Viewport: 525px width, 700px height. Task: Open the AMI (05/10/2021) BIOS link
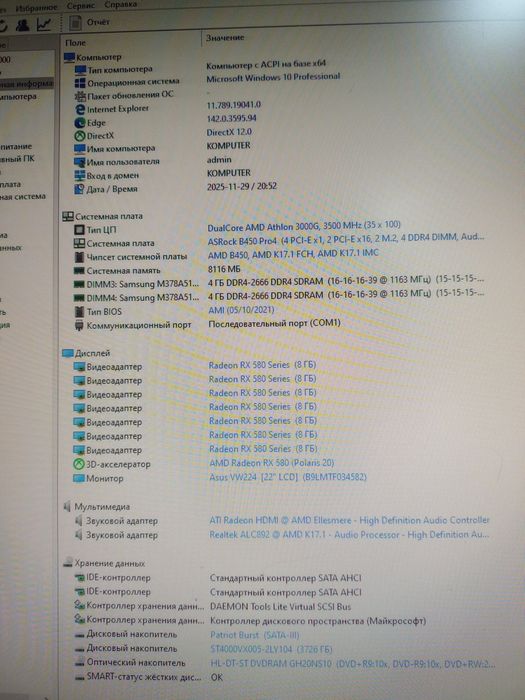click(242, 310)
